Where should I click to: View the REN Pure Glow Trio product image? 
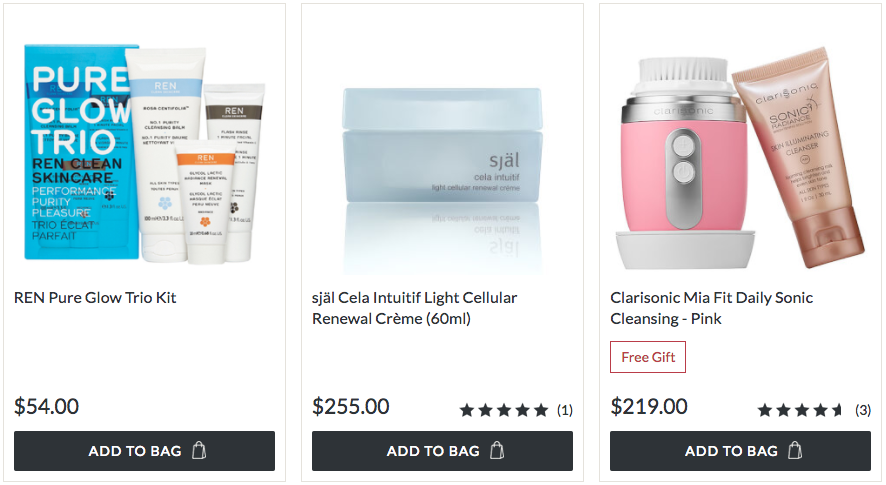tap(145, 153)
